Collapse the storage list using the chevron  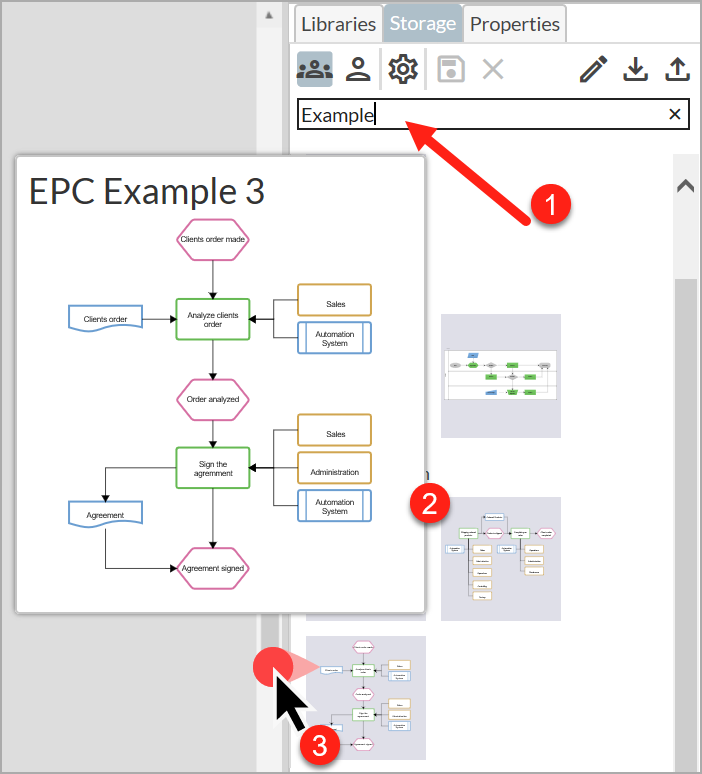coord(686,186)
